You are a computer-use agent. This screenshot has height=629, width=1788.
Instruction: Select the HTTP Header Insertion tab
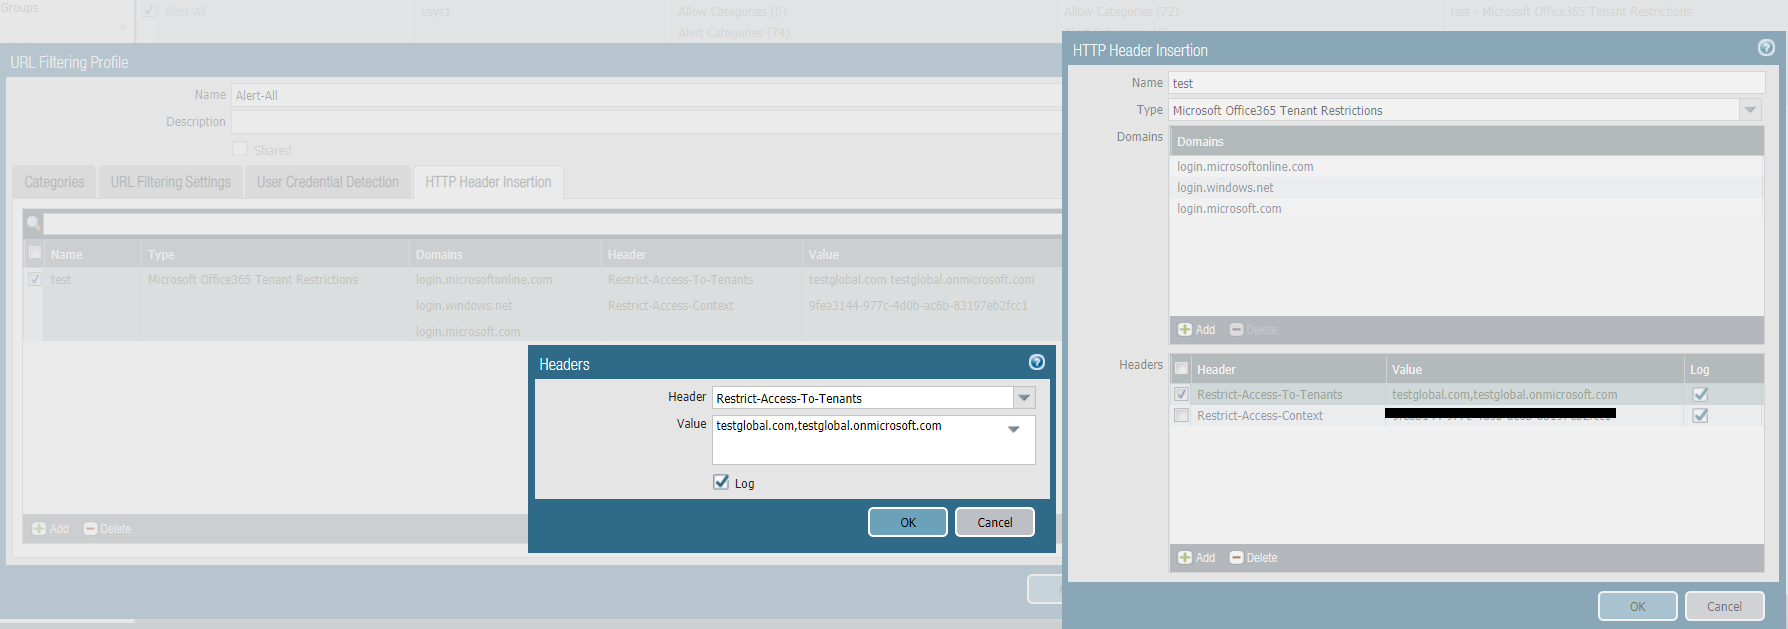pyautogui.click(x=488, y=182)
